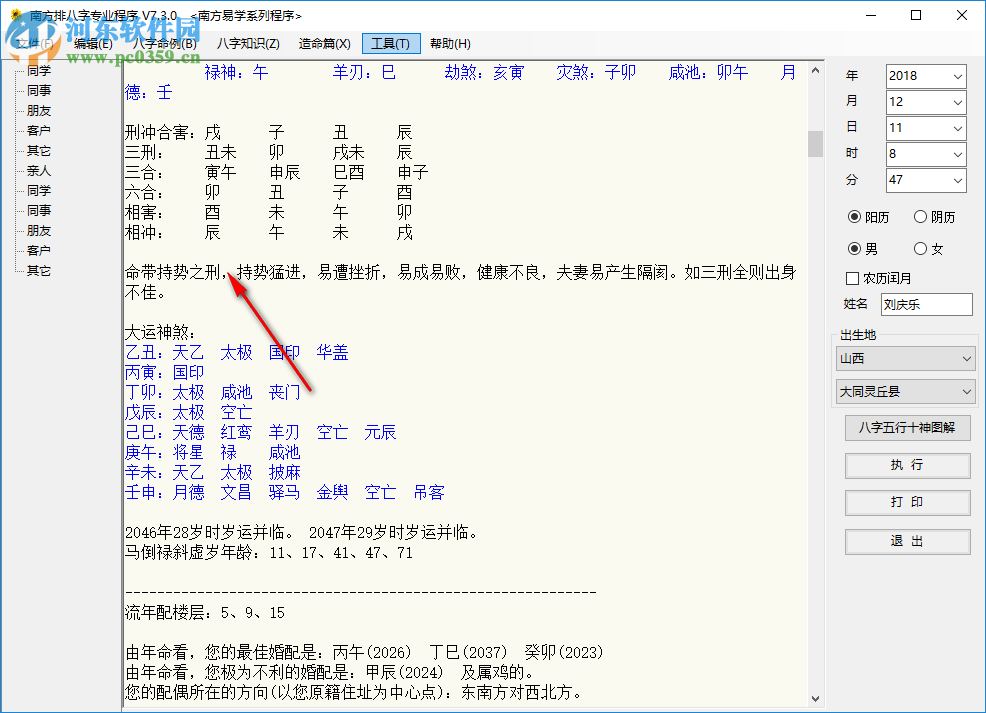Open the 造命篇(X) menu
This screenshot has height=713, width=986.
pos(322,43)
